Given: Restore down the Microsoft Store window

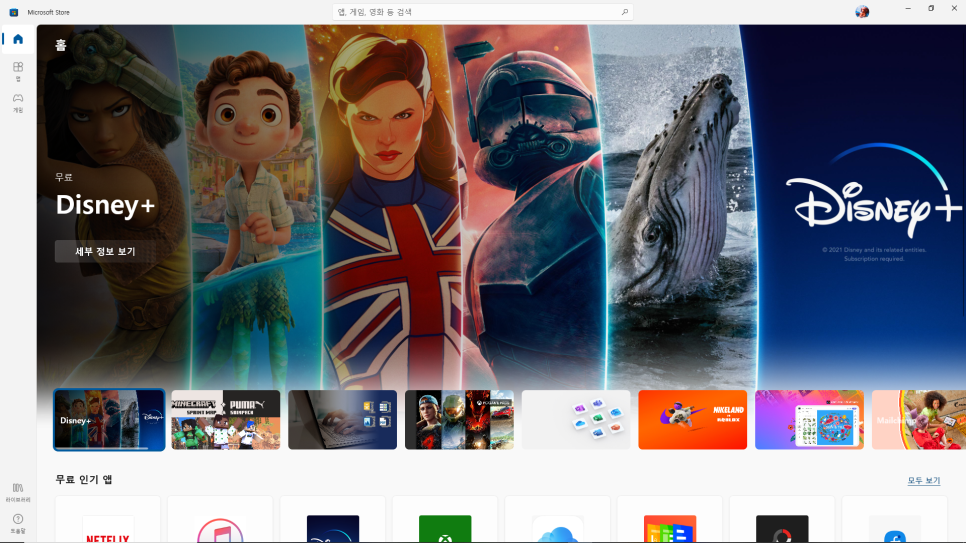Looking at the screenshot, I should click(x=931, y=9).
